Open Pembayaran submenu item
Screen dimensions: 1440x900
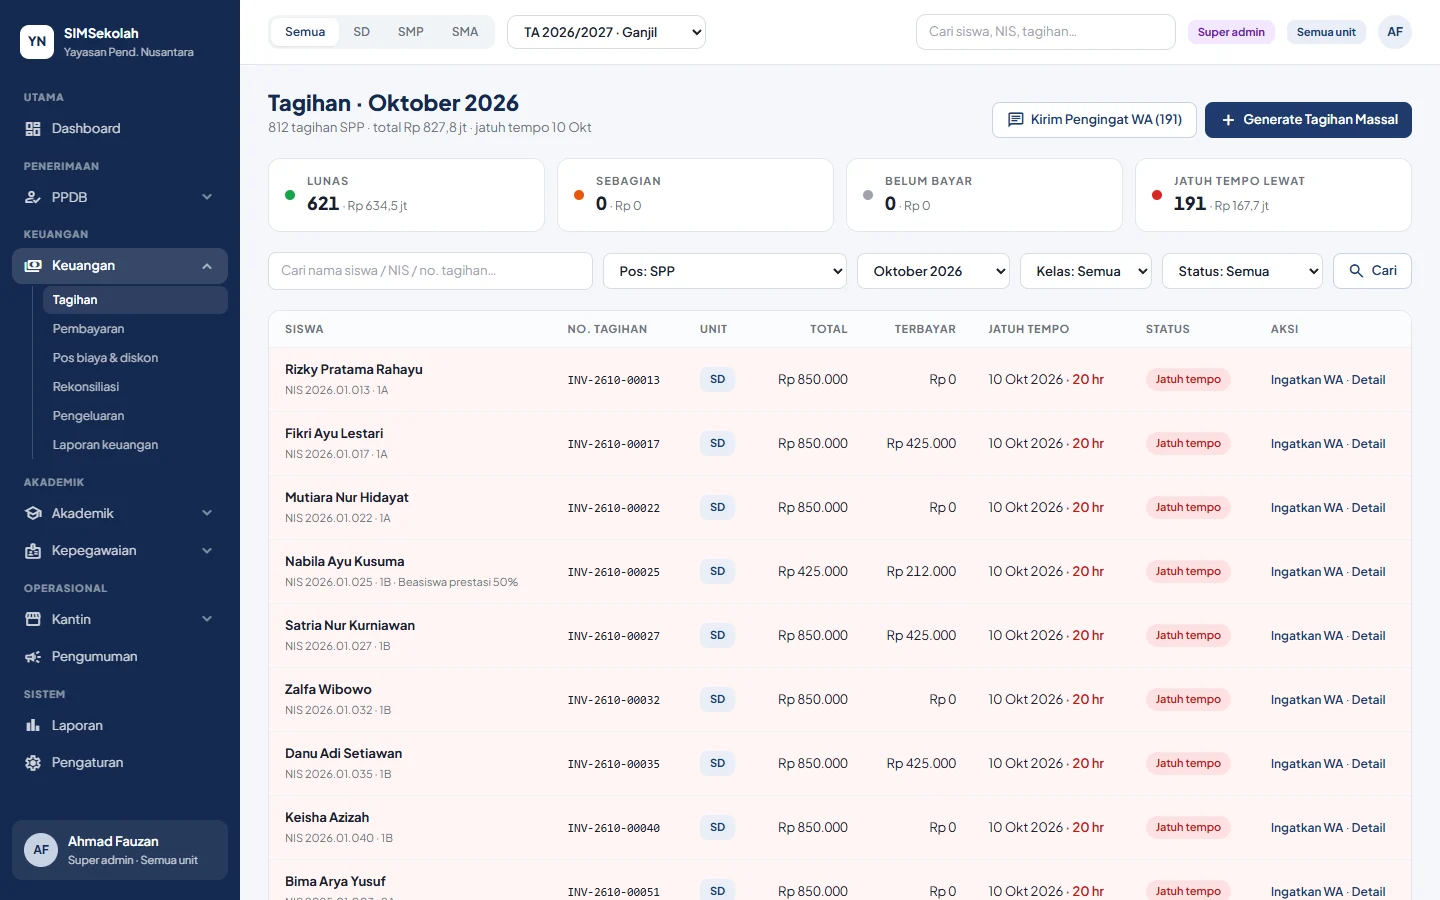coord(135,329)
